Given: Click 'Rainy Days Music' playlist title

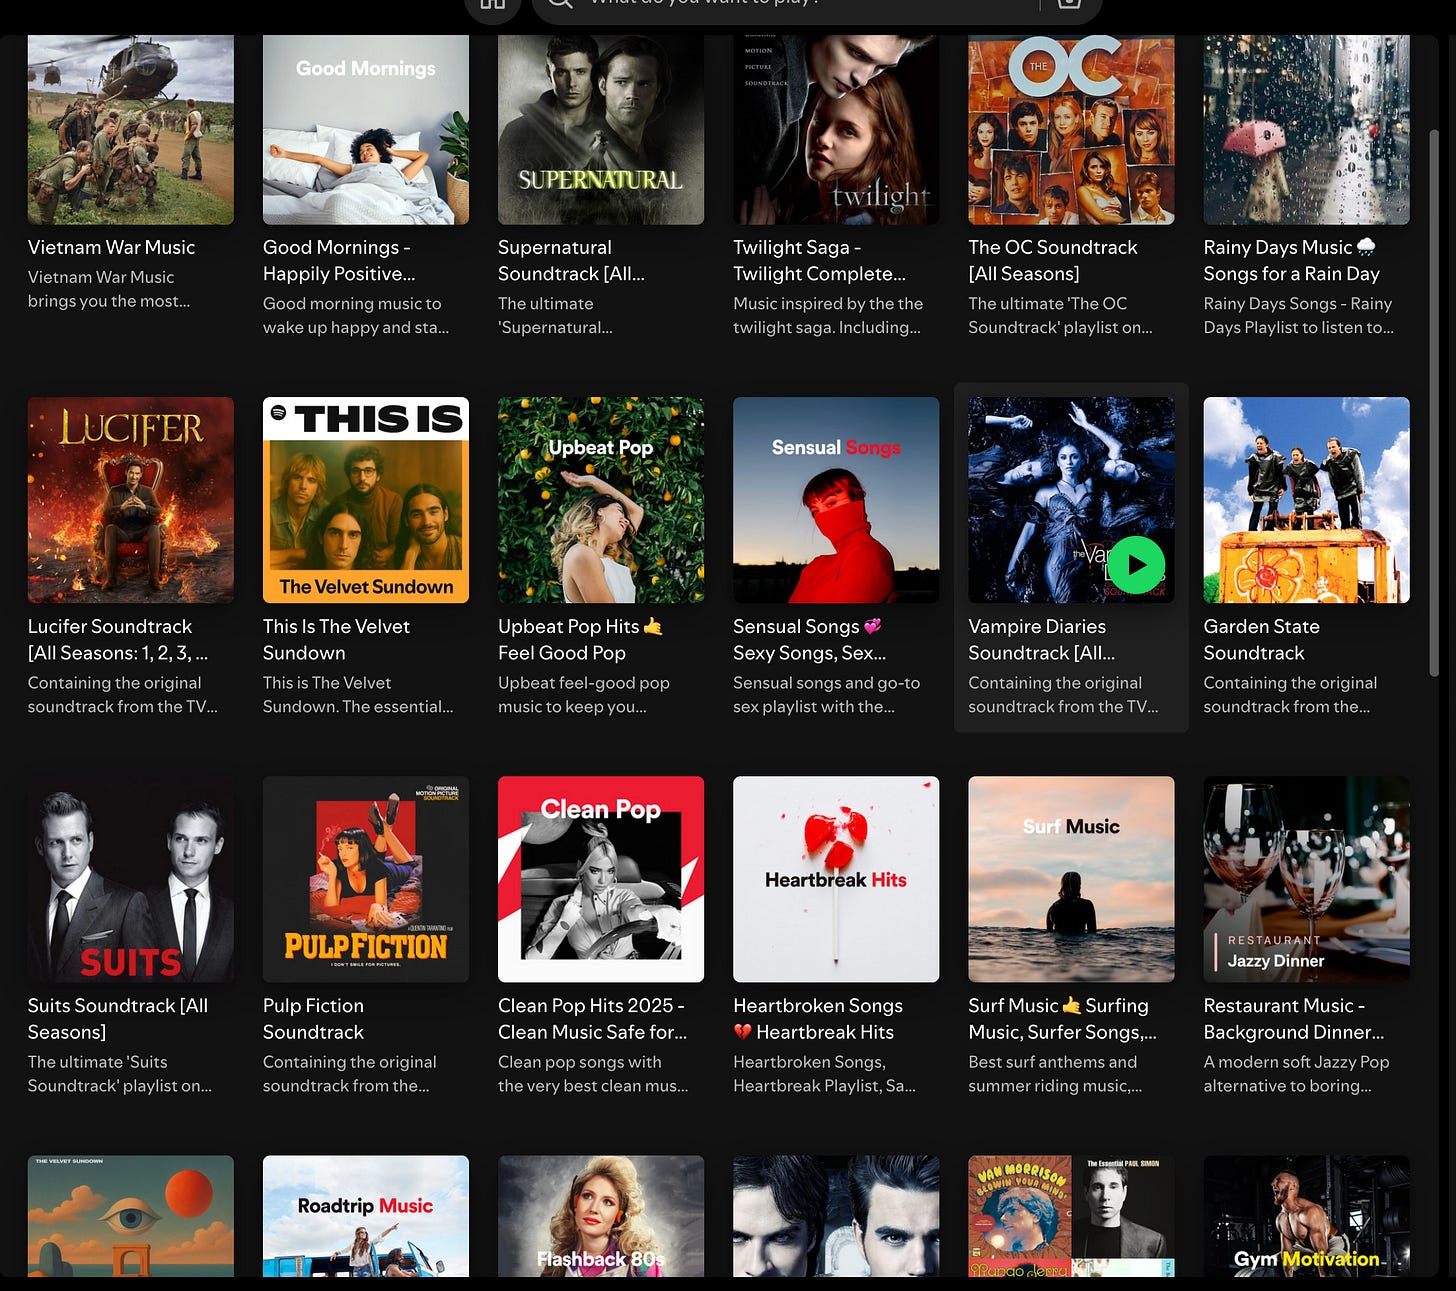Looking at the screenshot, I should [1291, 260].
